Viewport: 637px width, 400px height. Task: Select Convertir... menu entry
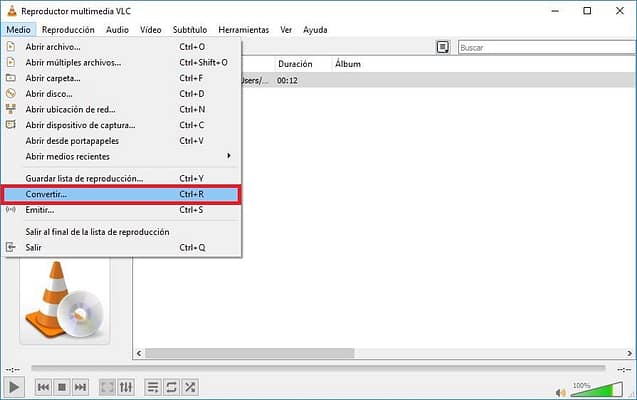(x=121, y=194)
